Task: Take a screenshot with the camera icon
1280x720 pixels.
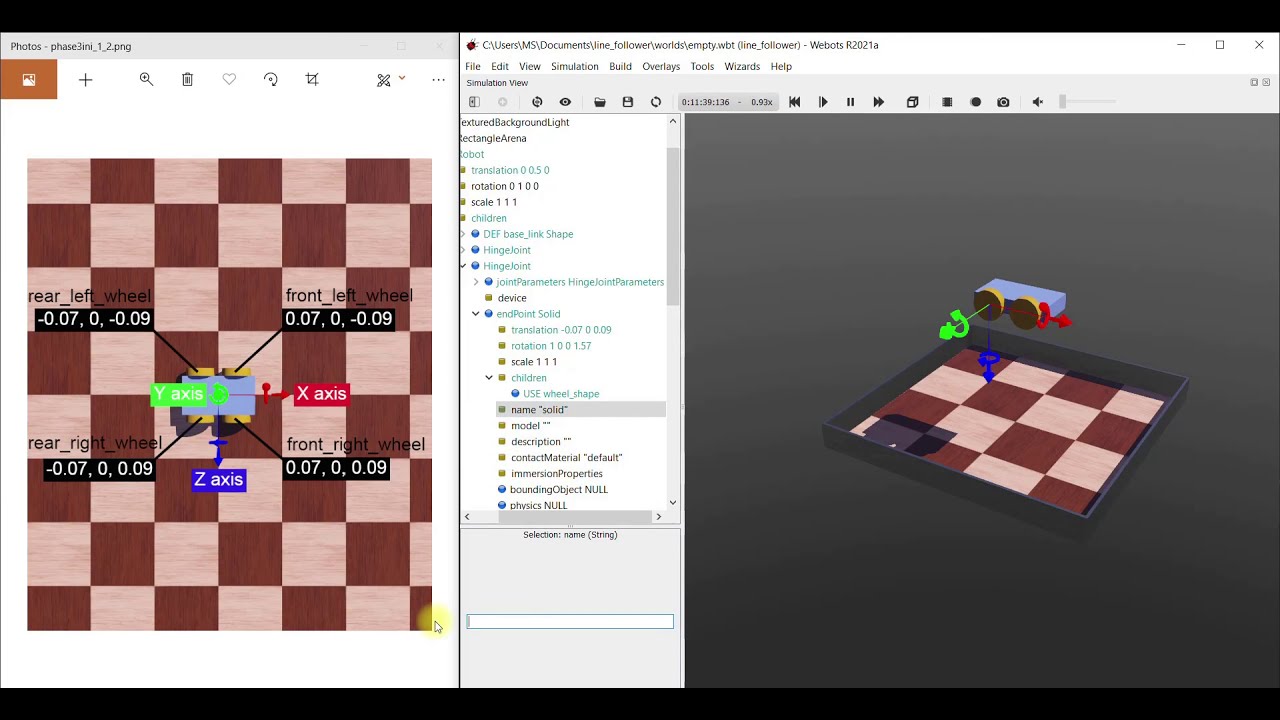Action: pos(1004,102)
